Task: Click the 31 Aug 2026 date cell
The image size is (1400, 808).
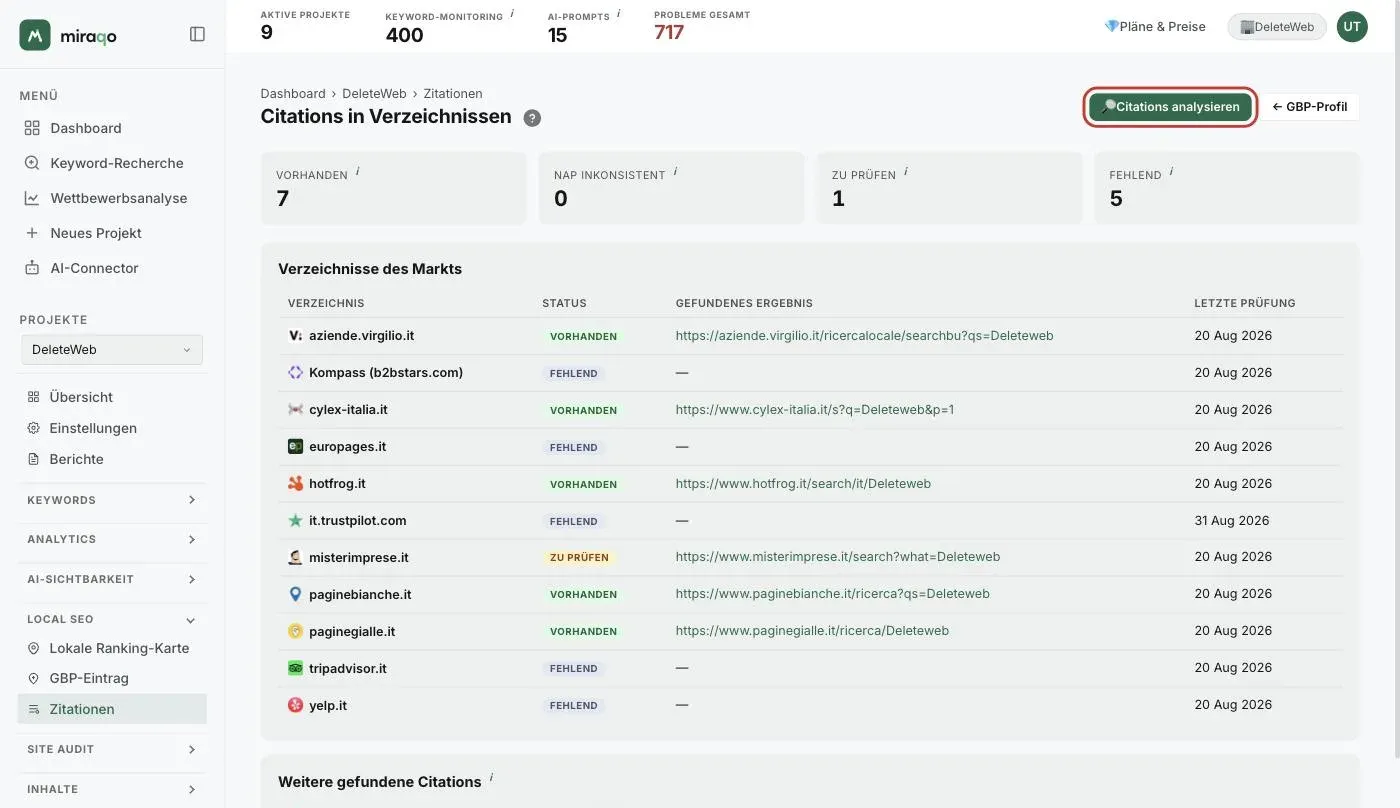Action: (1232, 521)
